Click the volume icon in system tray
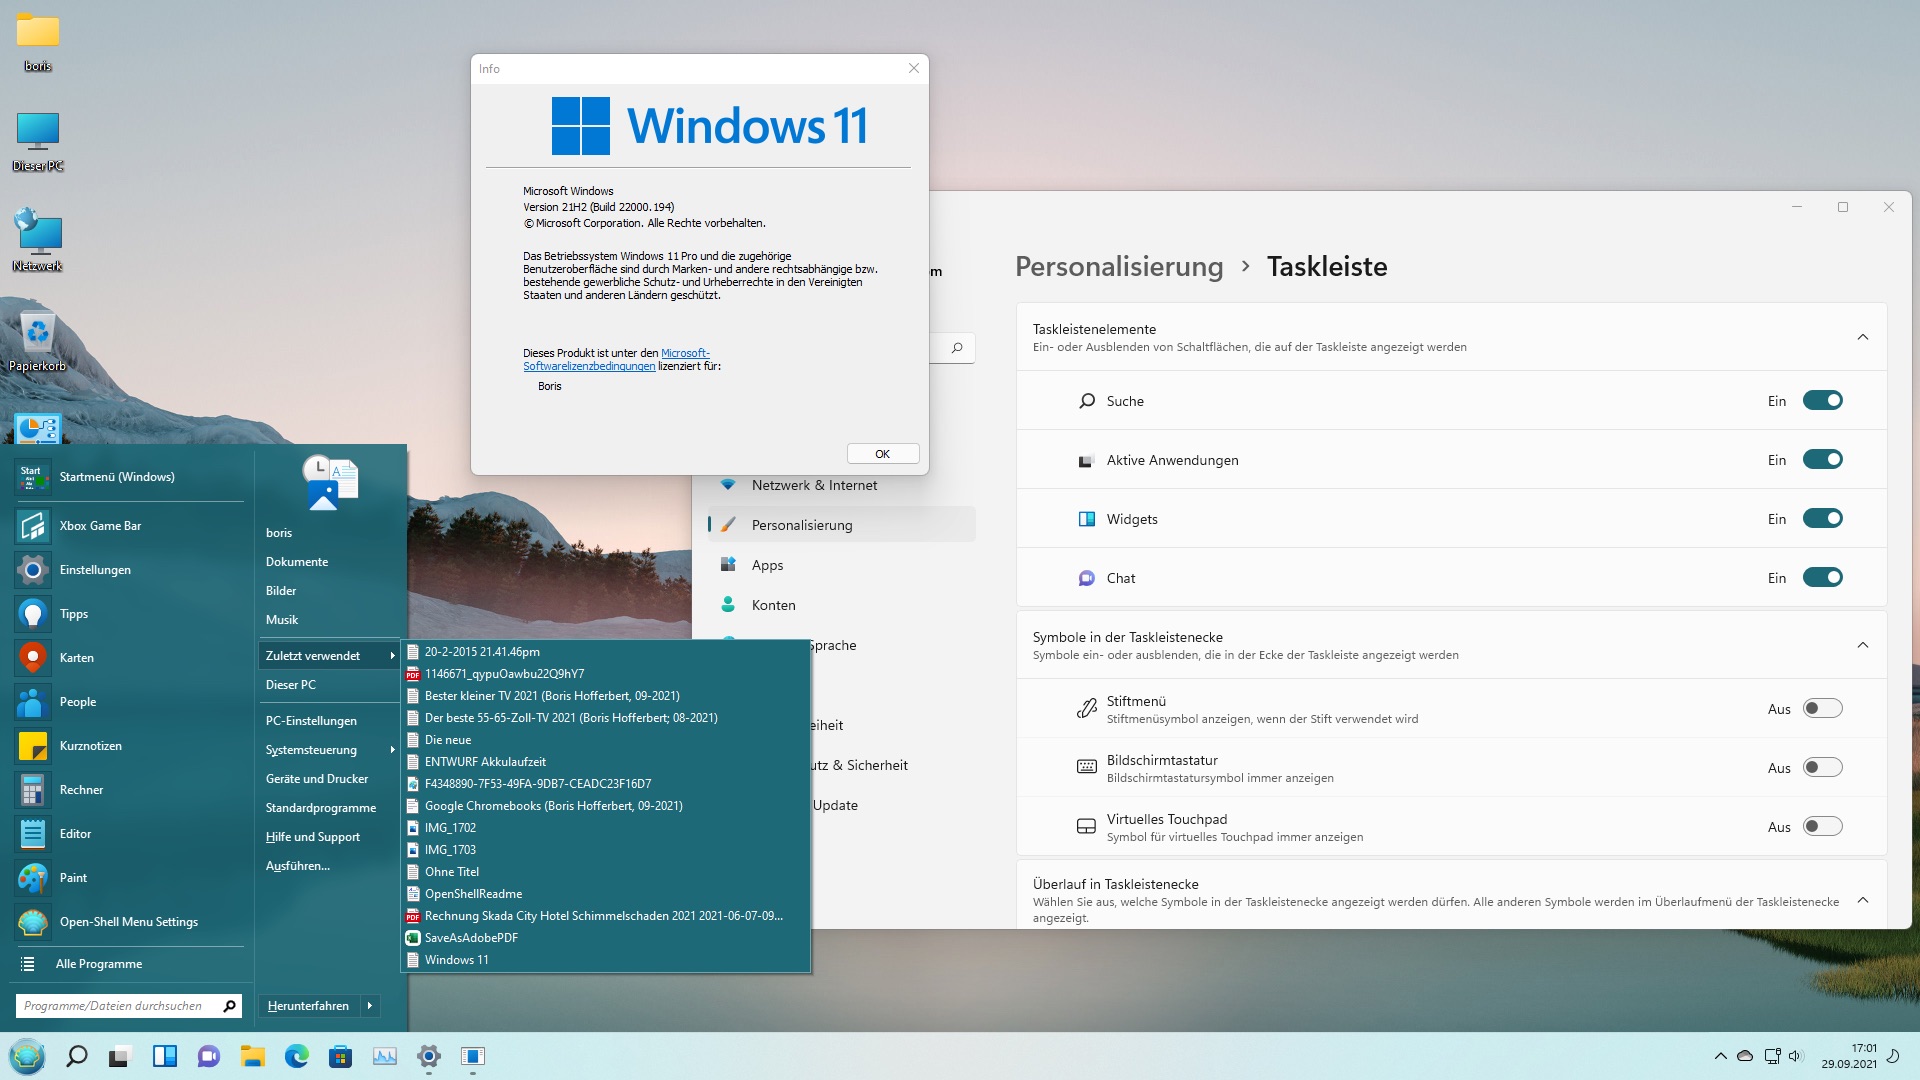This screenshot has height=1080, width=1920. (x=1795, y=1056)
